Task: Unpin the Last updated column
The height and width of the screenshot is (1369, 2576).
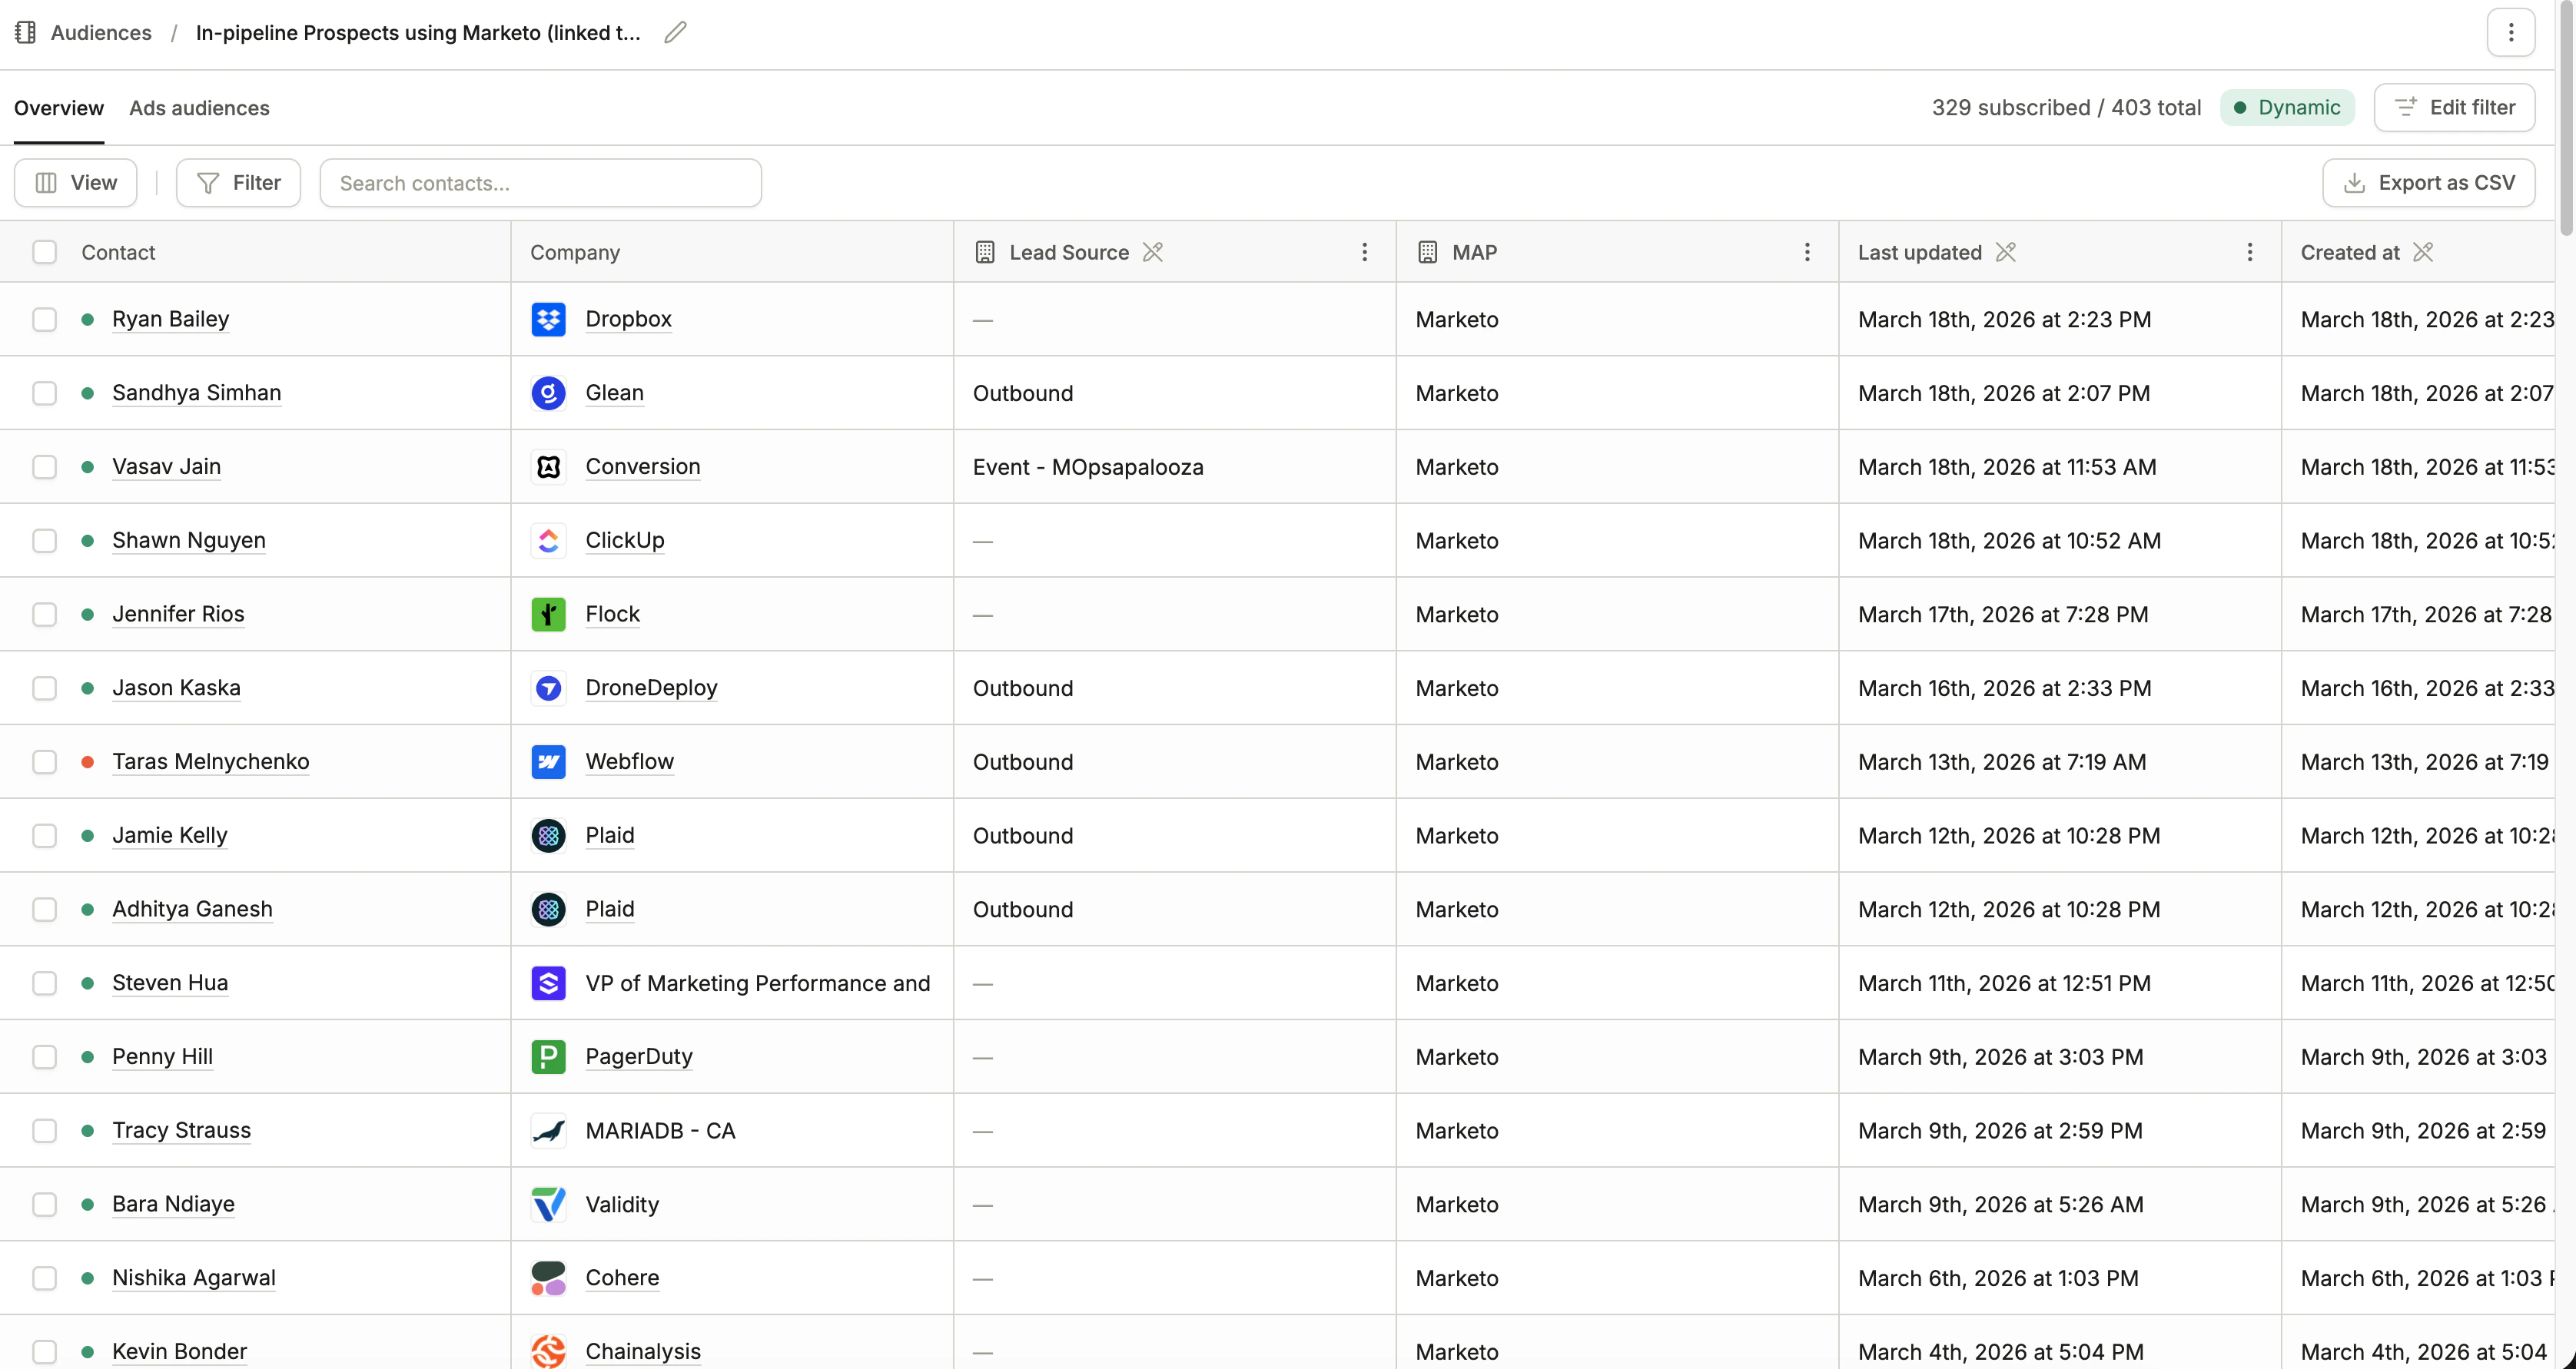Action: 2006,252
